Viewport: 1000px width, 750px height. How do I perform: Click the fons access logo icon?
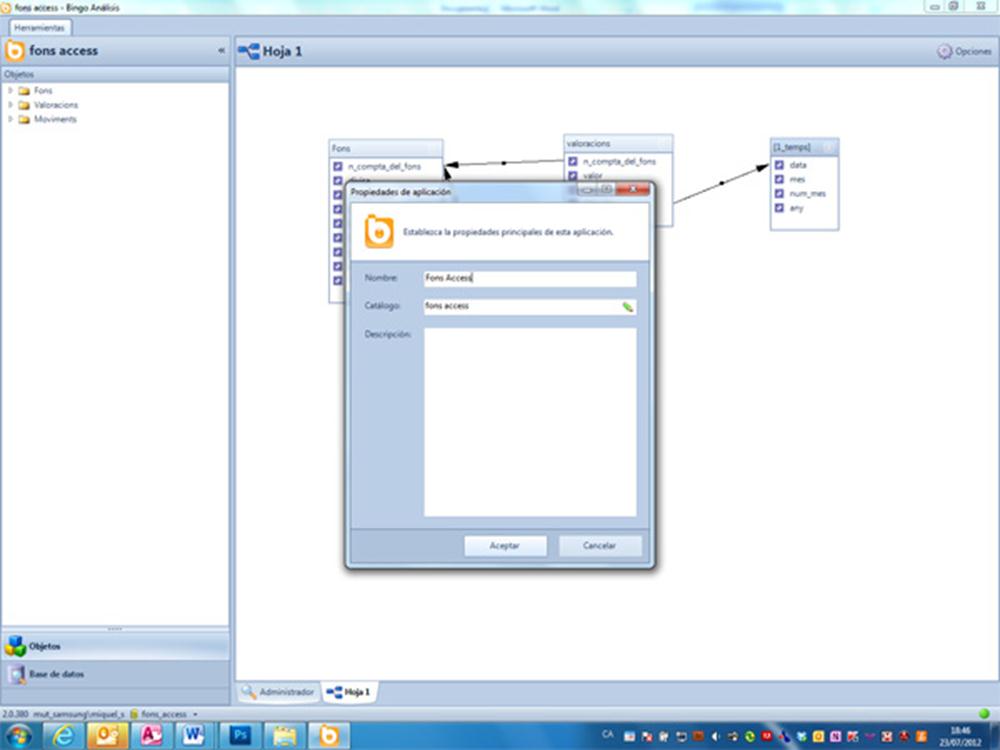(15, 51)
